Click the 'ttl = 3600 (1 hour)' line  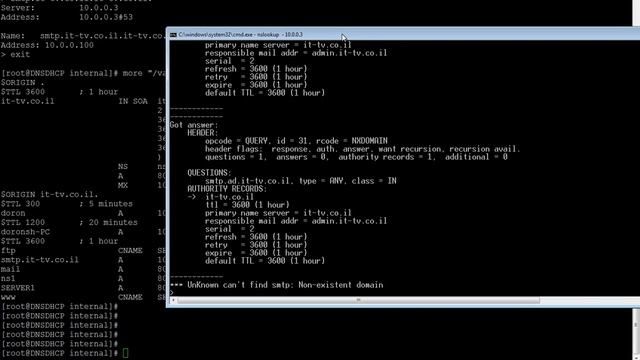pos(247,205)
